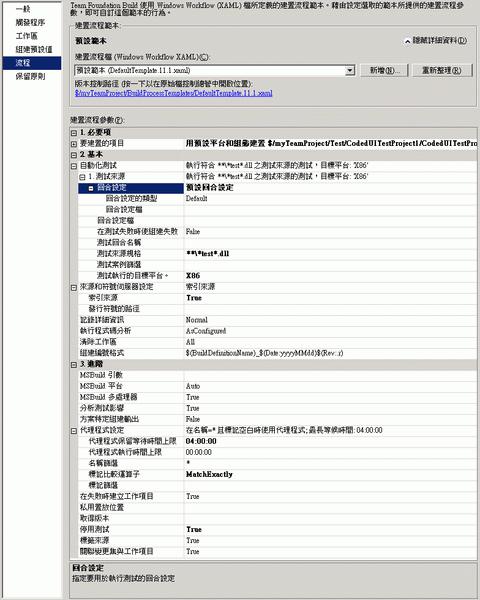Collapse the 2. 基本 section
This screenshot has height=600, width=480.
(74, 155)
